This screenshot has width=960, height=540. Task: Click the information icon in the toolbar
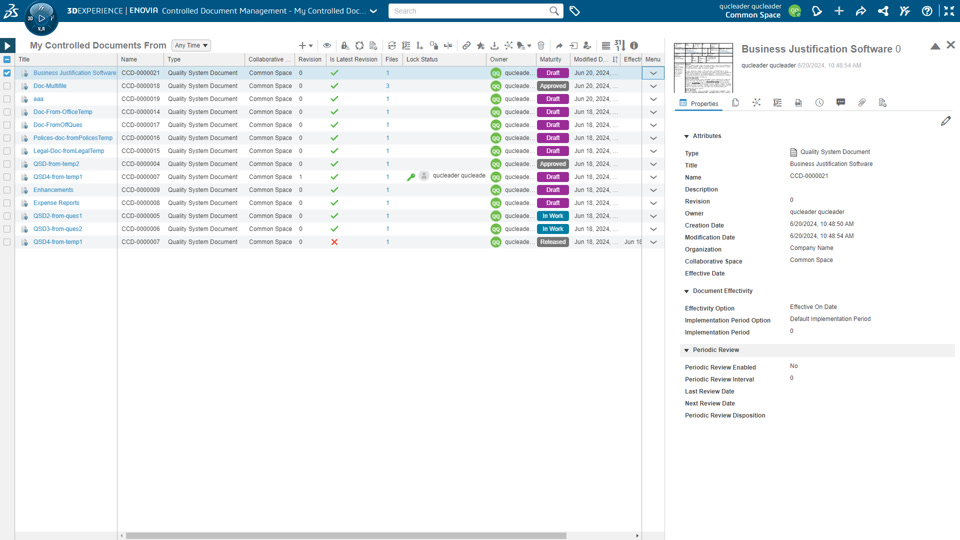(x=634, y=45)
